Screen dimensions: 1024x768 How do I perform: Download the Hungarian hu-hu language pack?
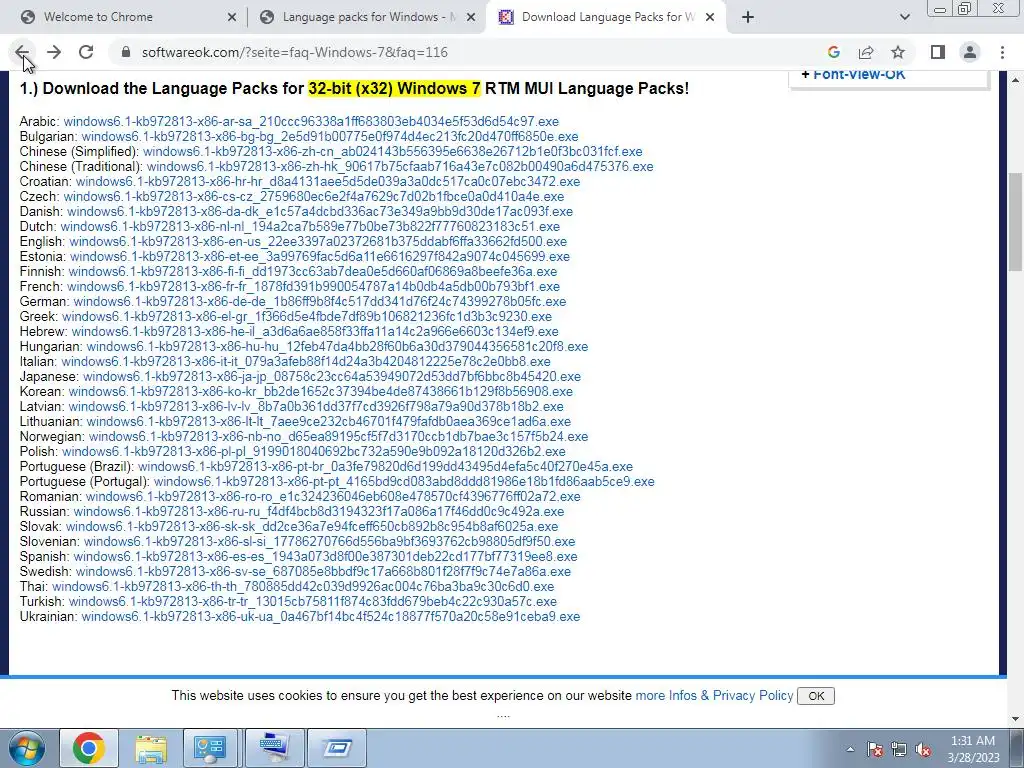(337, 347)
